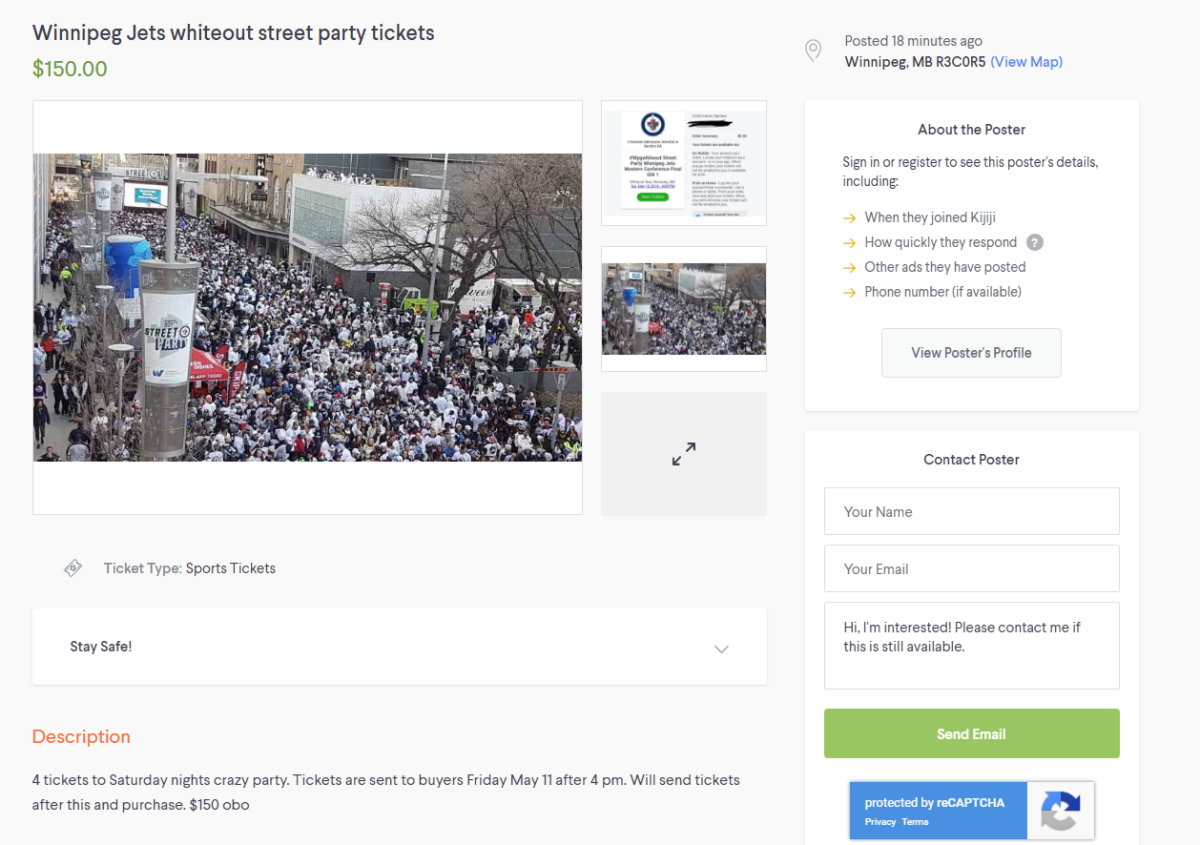Click the question mark beside 'How quickly they respond'

point(1035,242)
